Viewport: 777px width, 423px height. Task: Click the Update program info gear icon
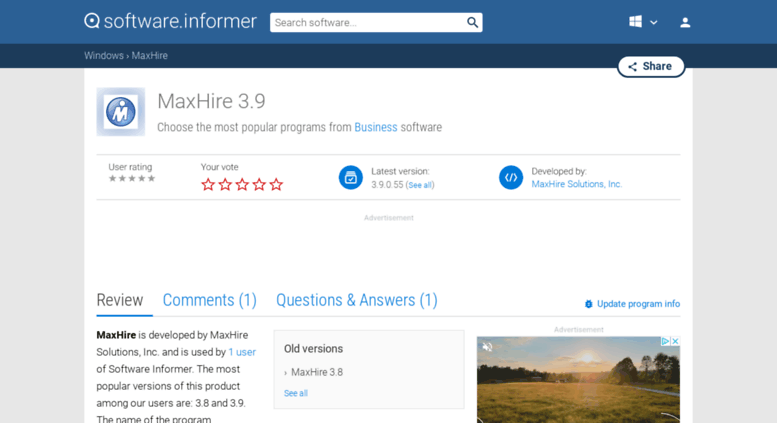[589, 304]
